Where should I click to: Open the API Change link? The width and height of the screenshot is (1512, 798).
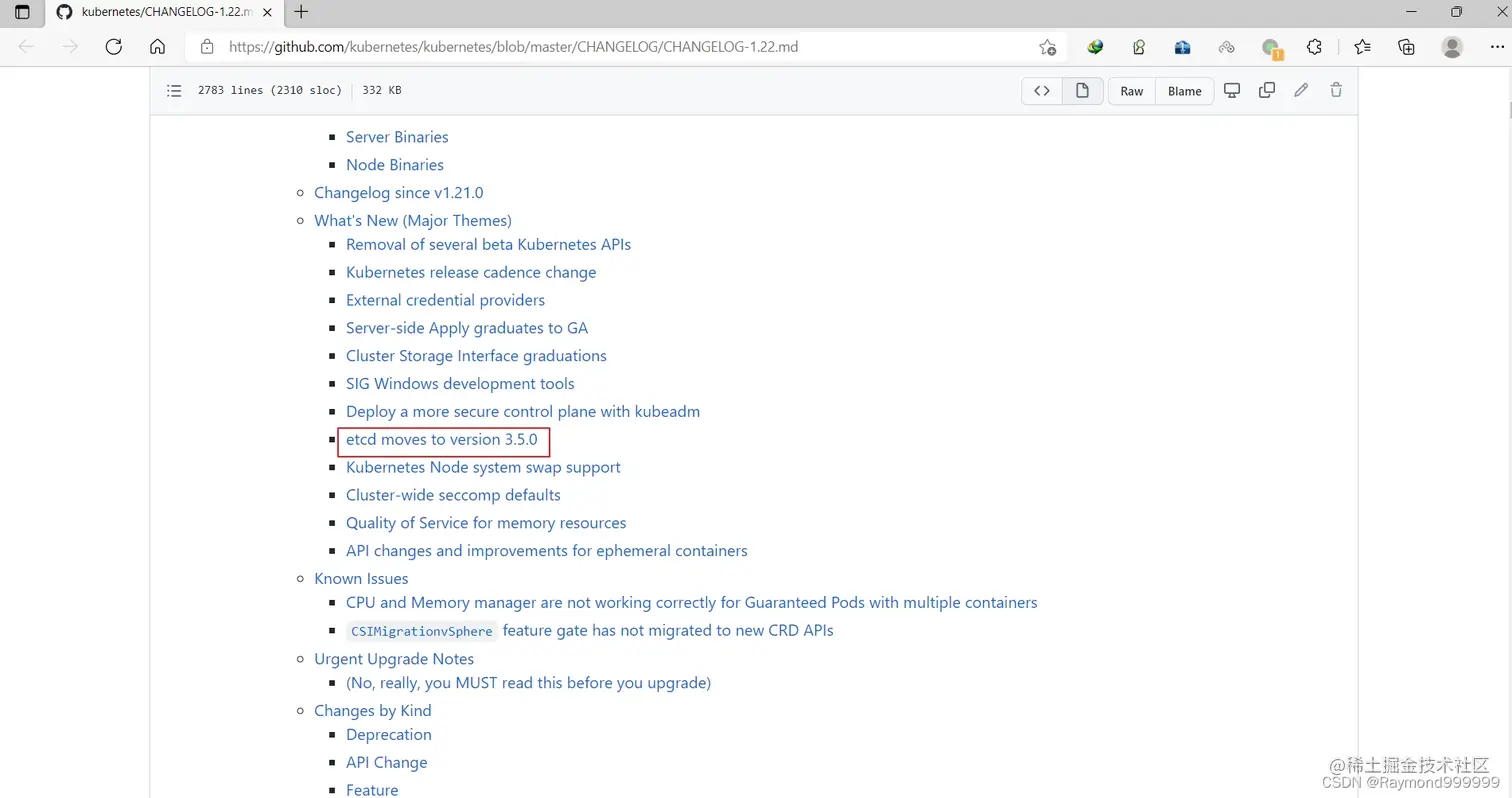coord(386,763)
